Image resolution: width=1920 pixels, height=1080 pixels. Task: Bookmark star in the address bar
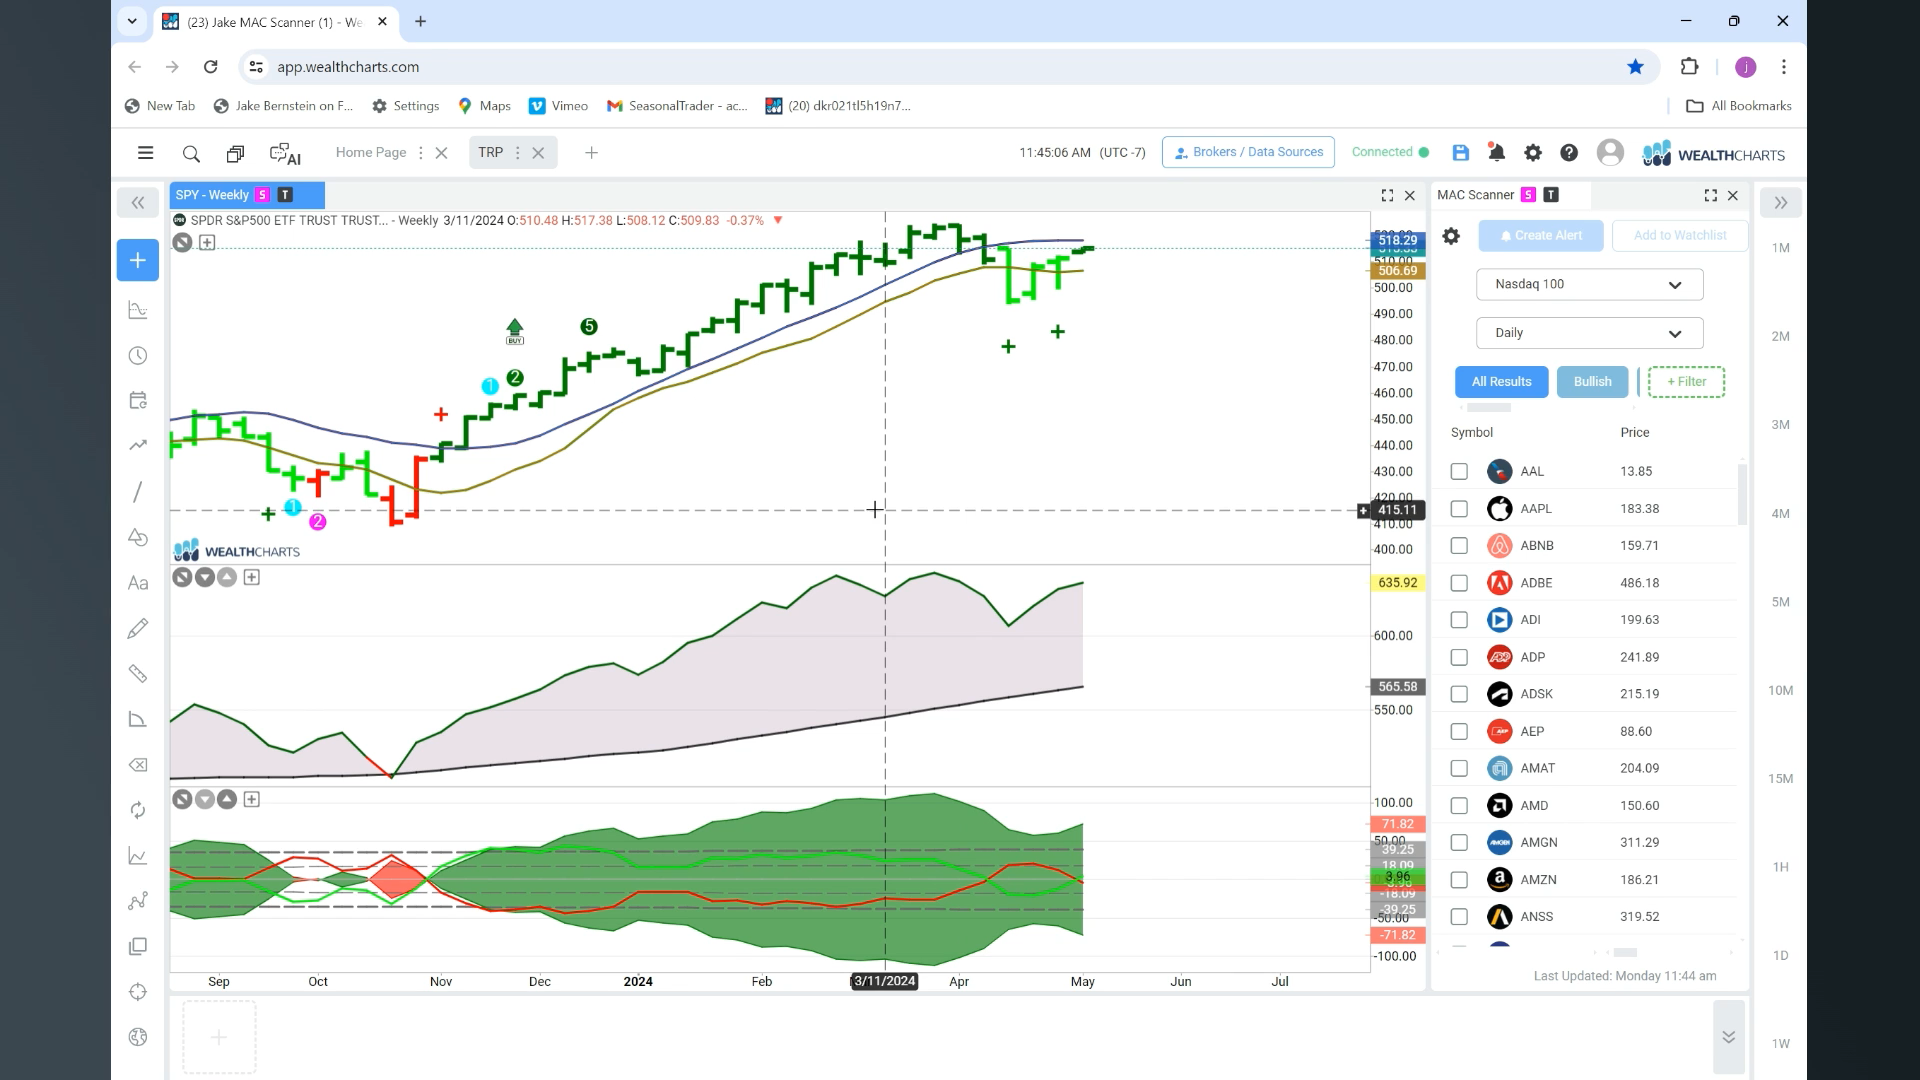pyautogui.click(x=1635, y=67)
